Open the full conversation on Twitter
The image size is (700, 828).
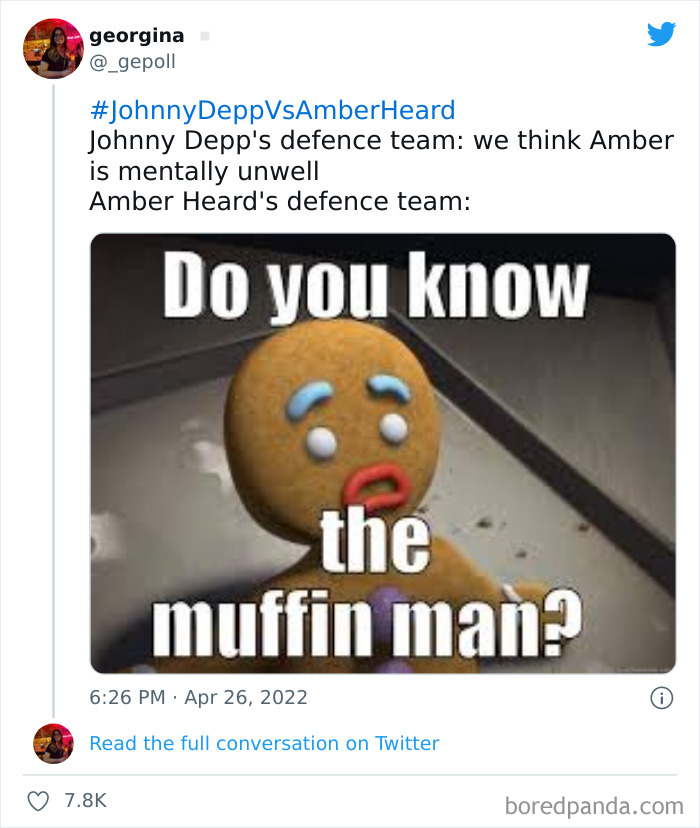pyautogui.click(x=264, y=744)
